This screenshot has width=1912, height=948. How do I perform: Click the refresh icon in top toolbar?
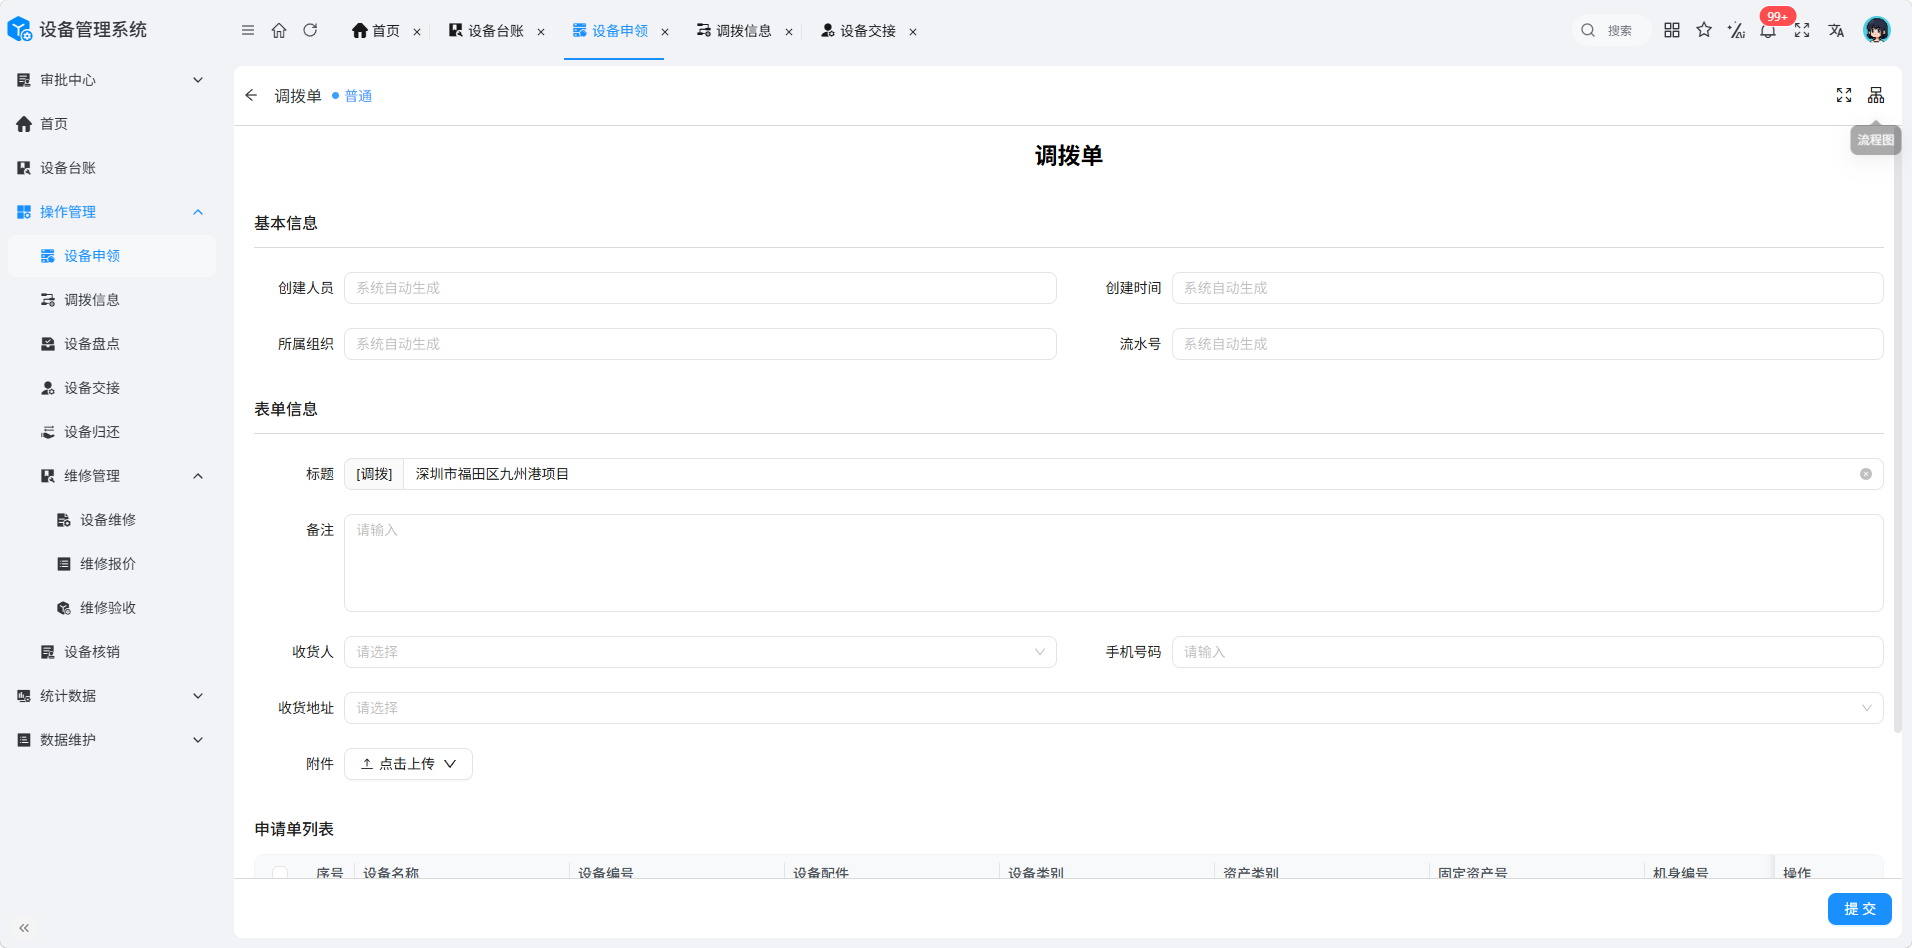pos(310,30)
